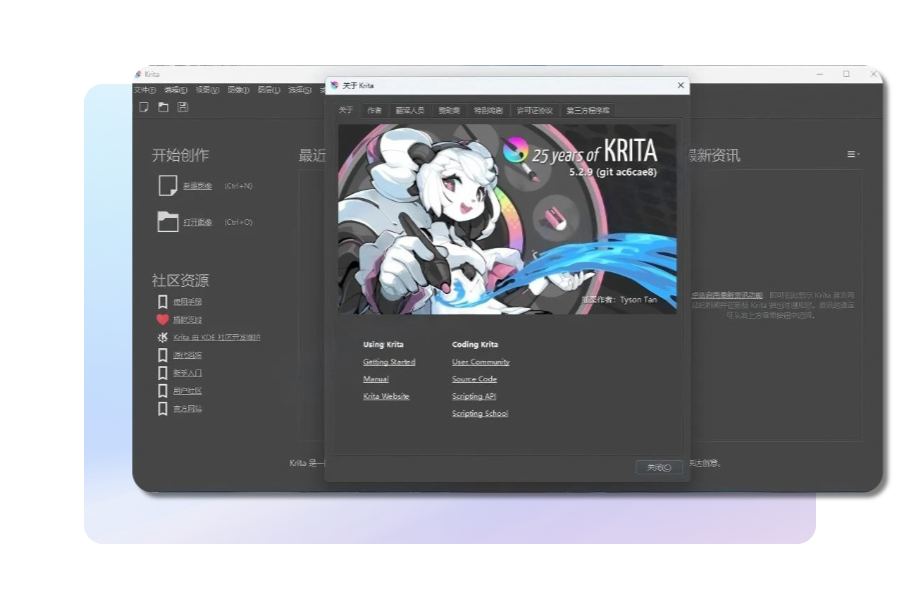Click the bookmark icon beside 新手入门
This screenshot has height=600, width=900.
162,373
